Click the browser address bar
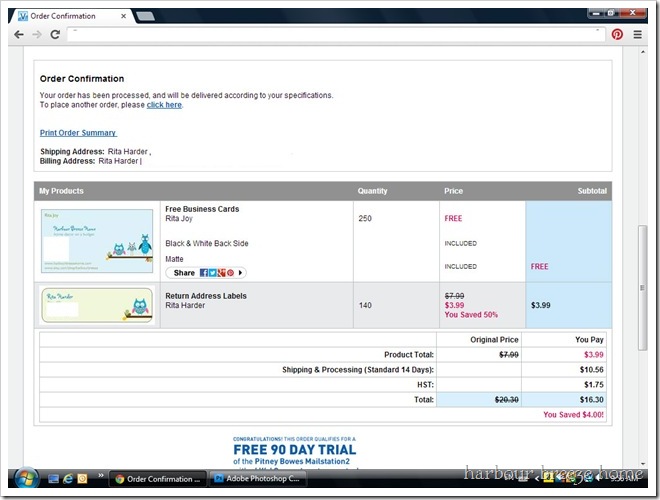 click(336, 35)
